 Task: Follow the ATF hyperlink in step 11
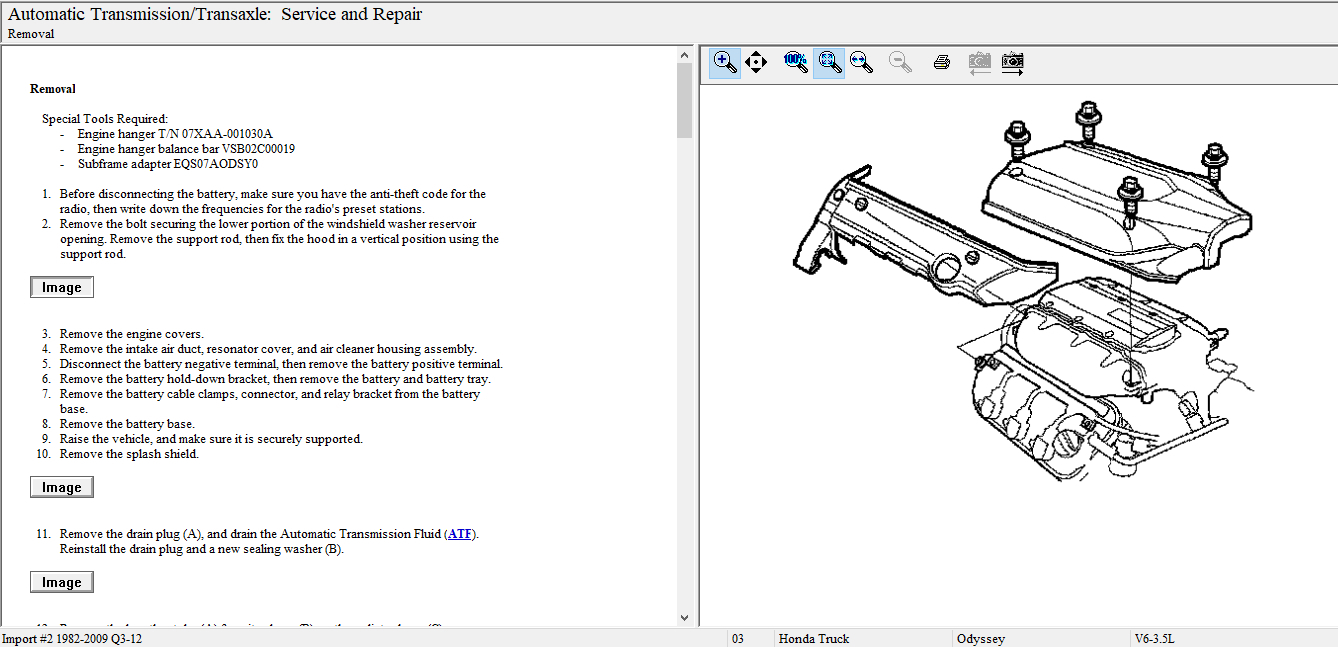pos(460,534)
